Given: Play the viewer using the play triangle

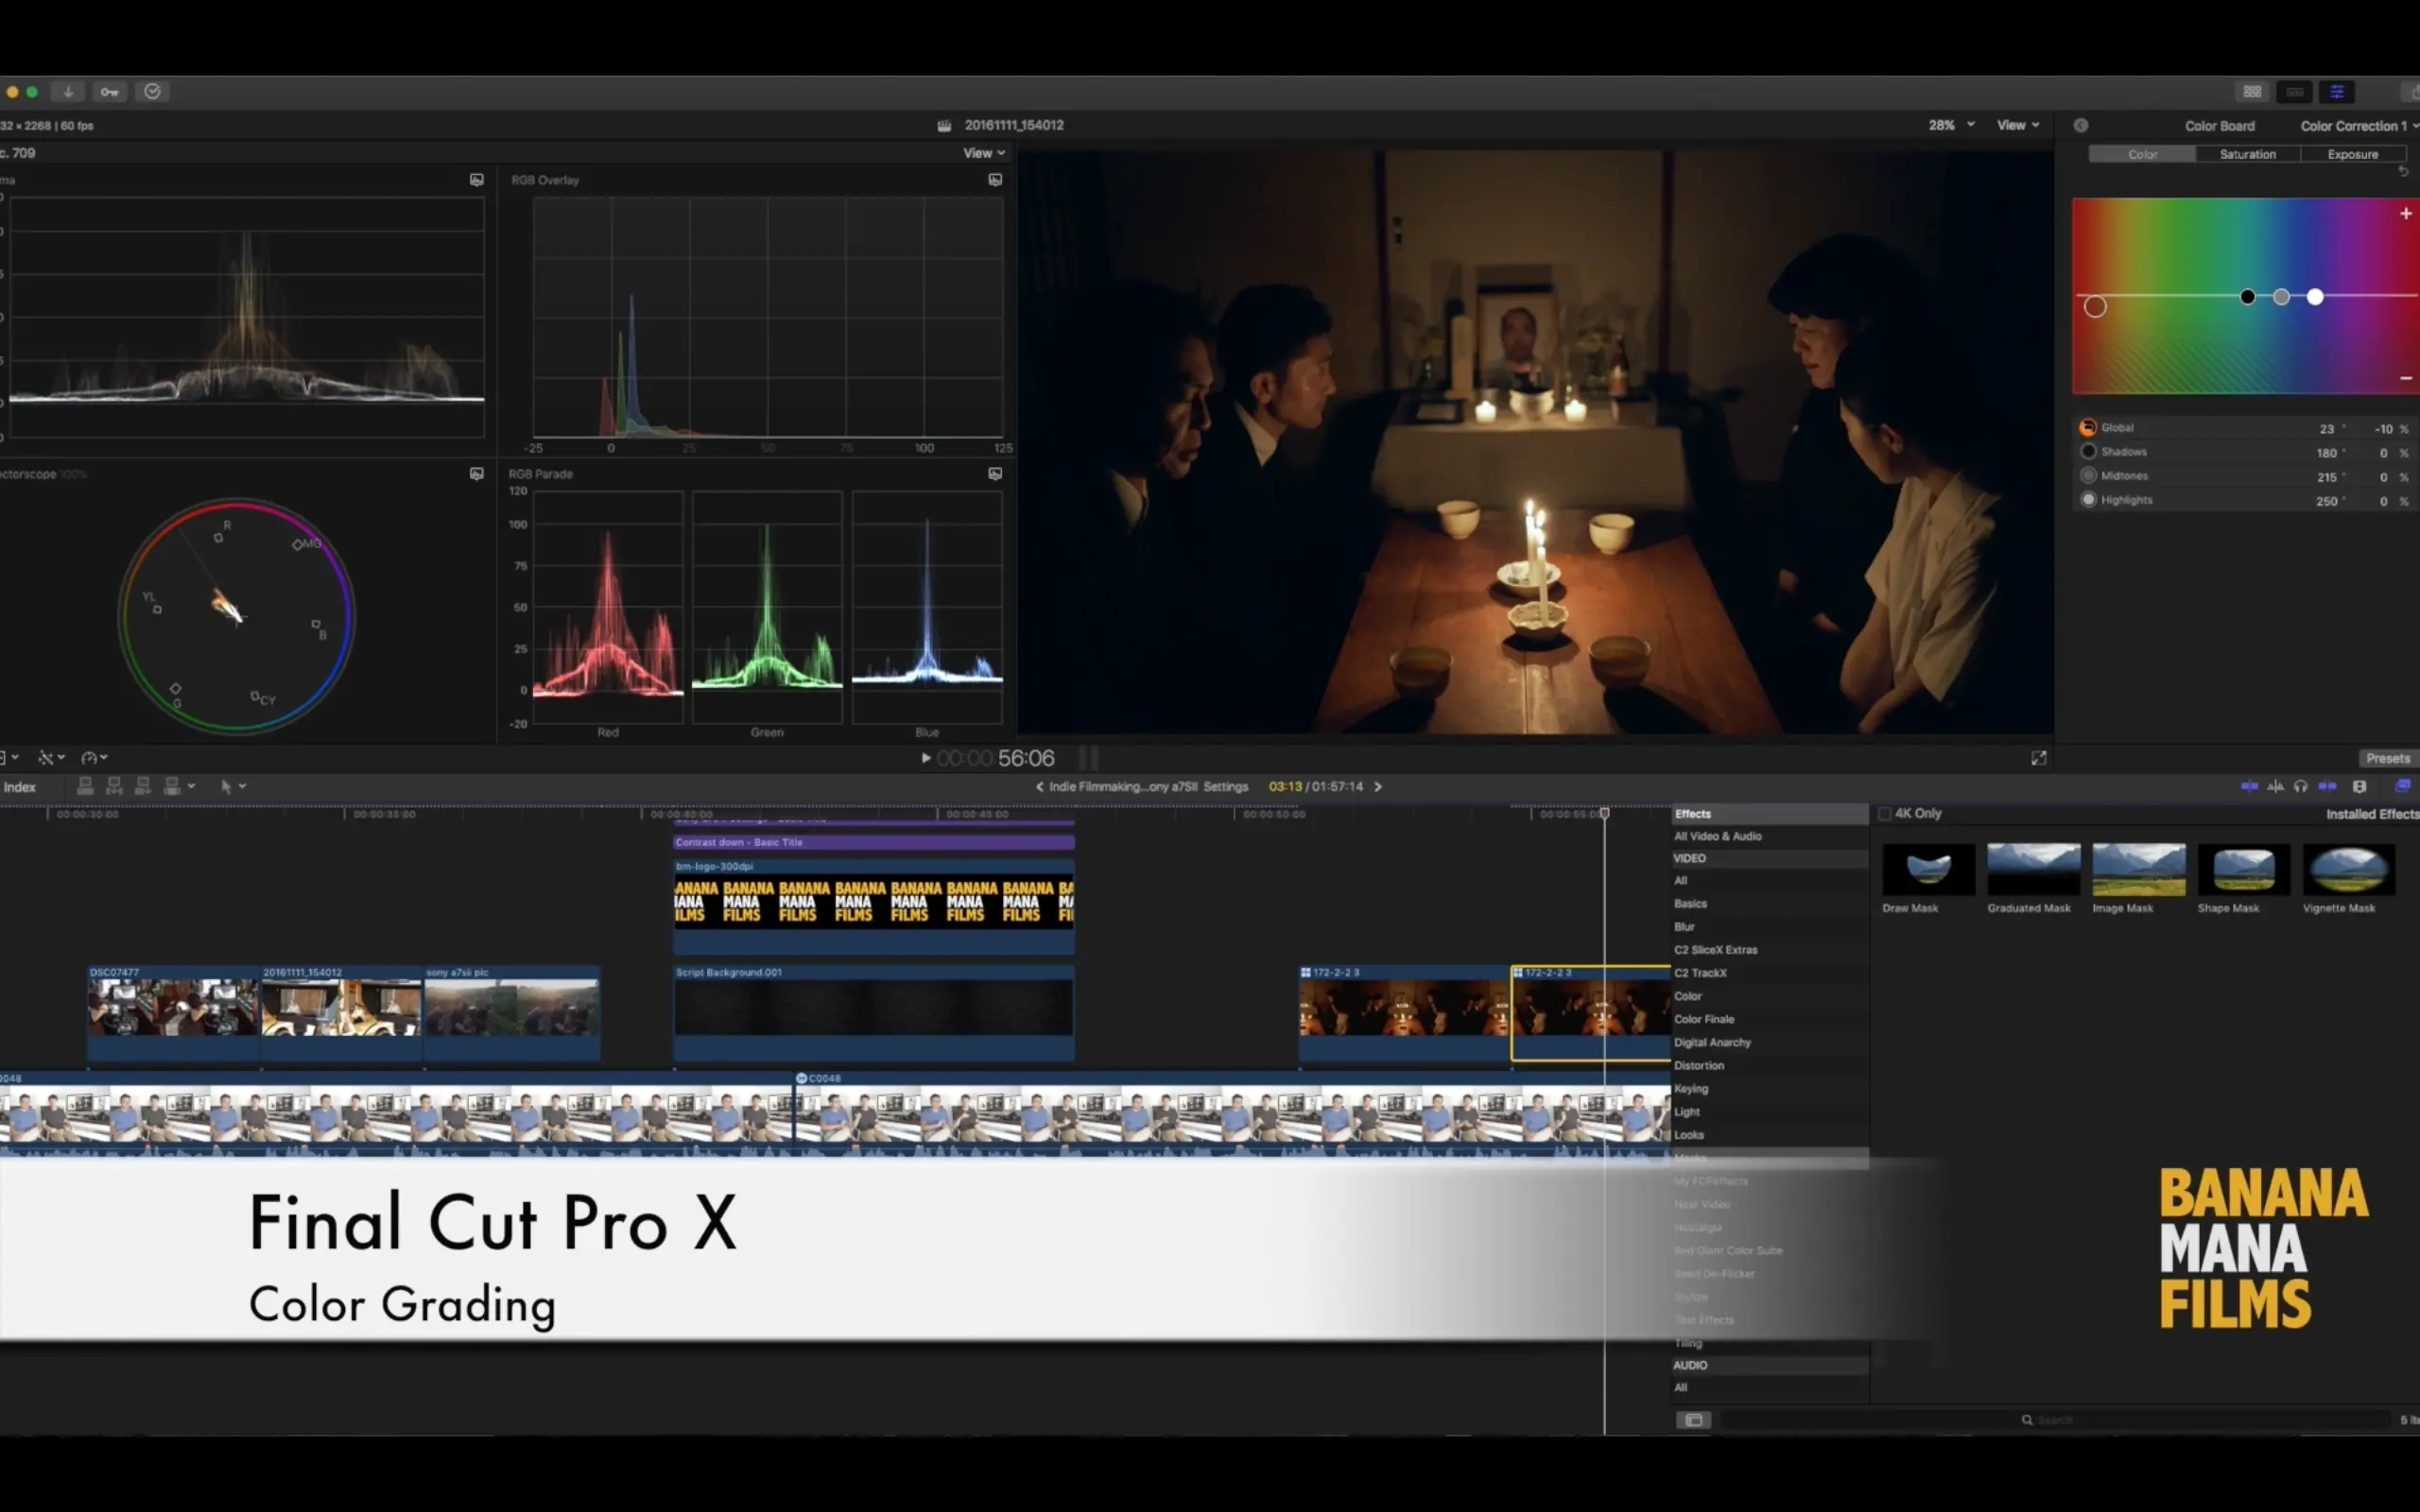Looking at the screenshot, I should (x=926, y=758).
